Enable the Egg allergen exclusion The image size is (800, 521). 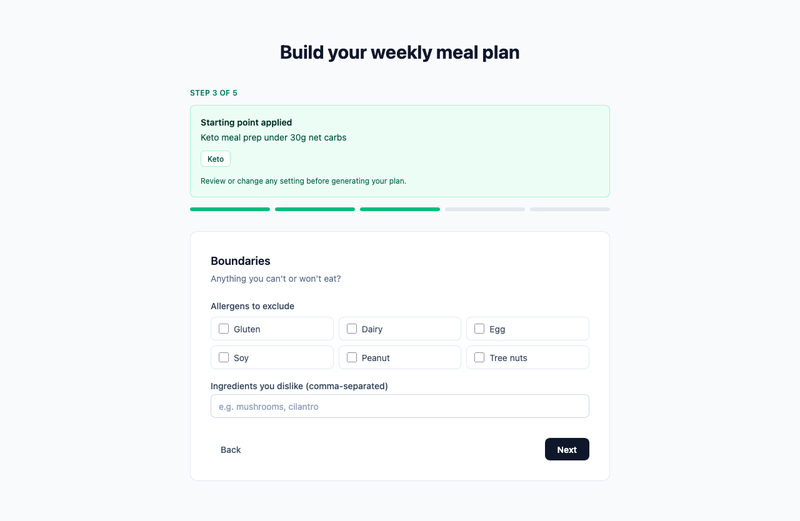(x=479, y=329)
